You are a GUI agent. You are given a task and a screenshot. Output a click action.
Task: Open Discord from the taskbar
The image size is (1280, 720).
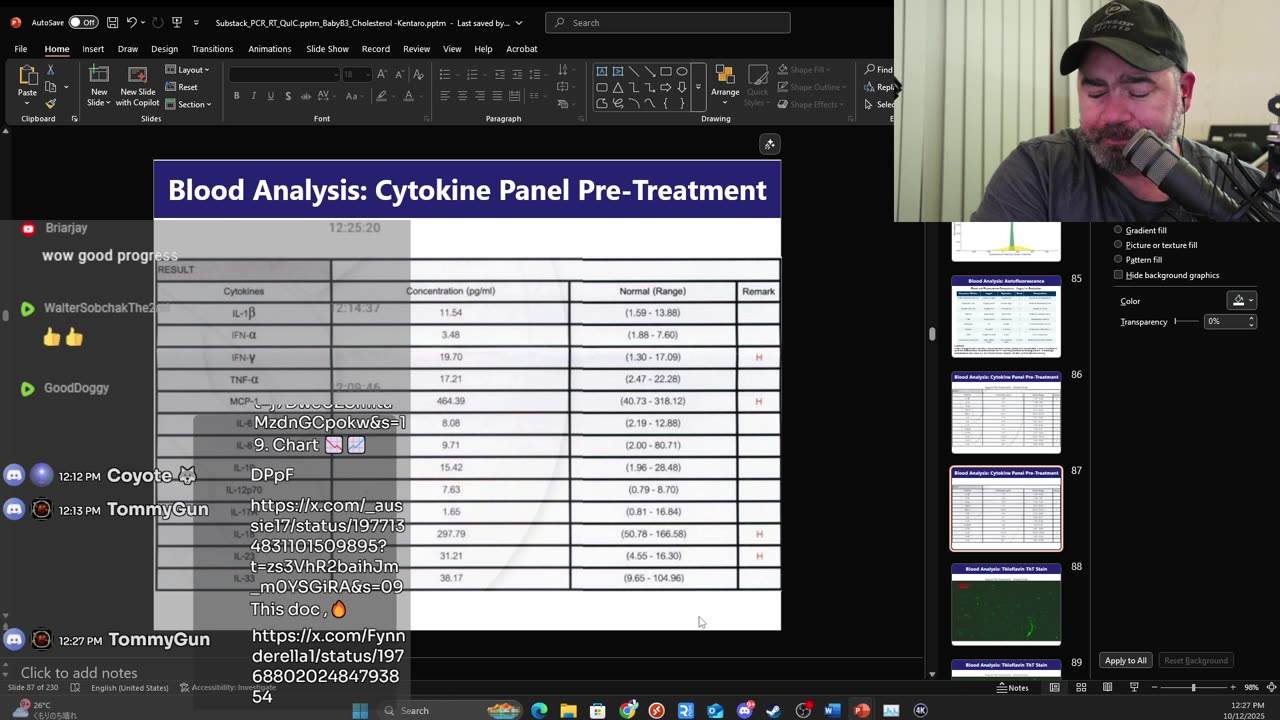(x=744, y=710)
